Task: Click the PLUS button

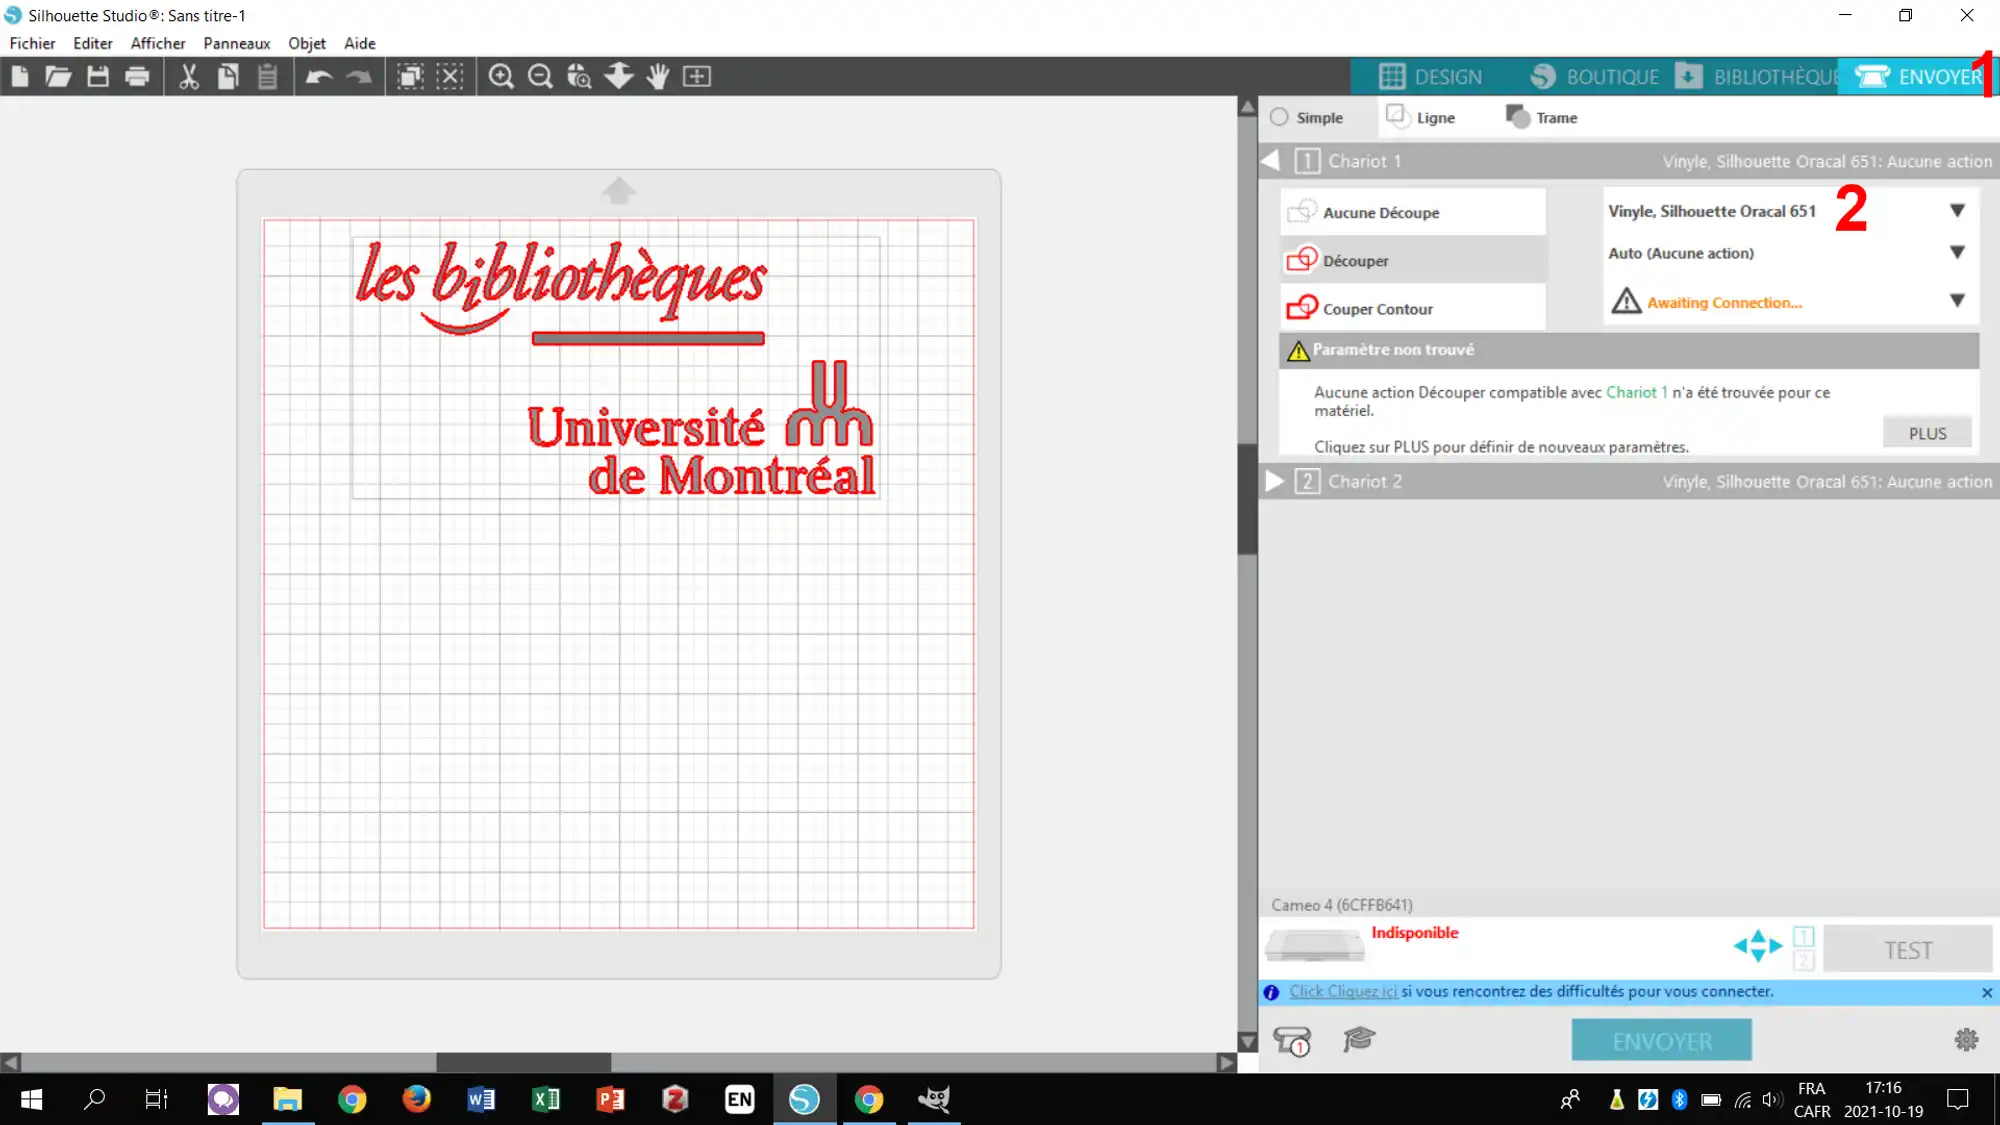Action: pos(1927,433)
